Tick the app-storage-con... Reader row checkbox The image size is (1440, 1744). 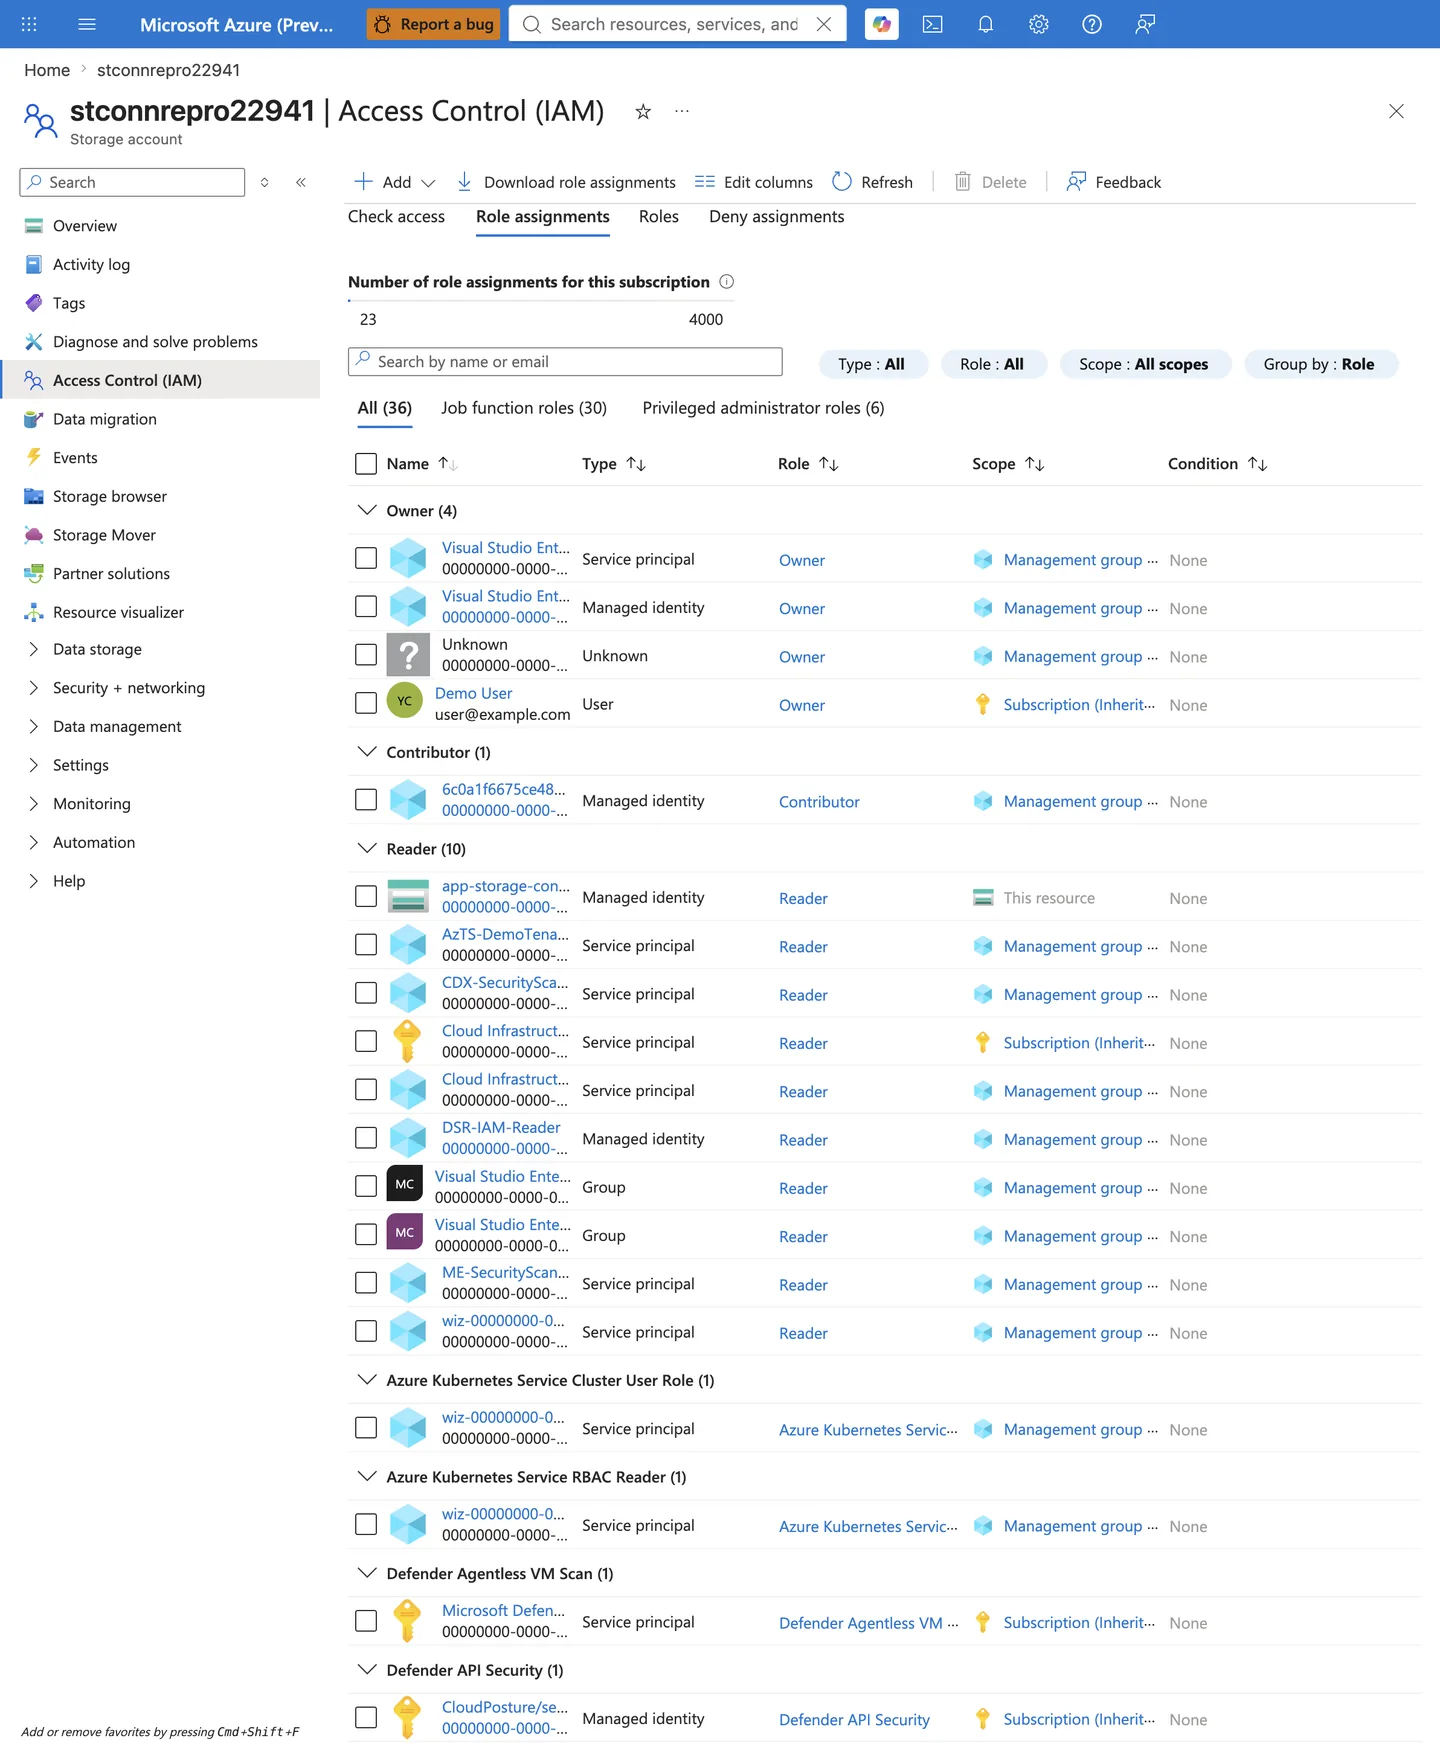[366, 897]
